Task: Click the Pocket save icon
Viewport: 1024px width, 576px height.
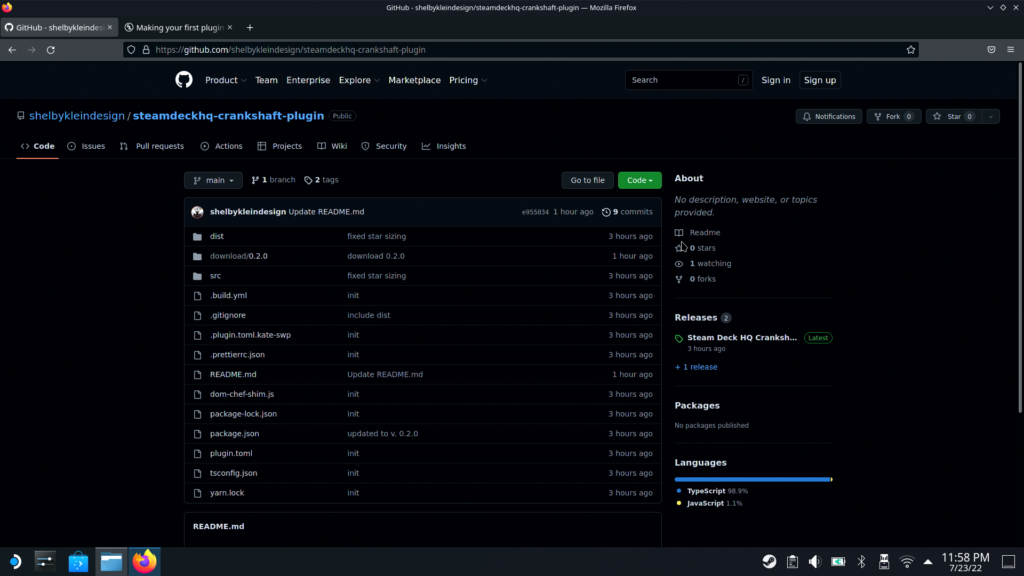Action: (991, 50)
